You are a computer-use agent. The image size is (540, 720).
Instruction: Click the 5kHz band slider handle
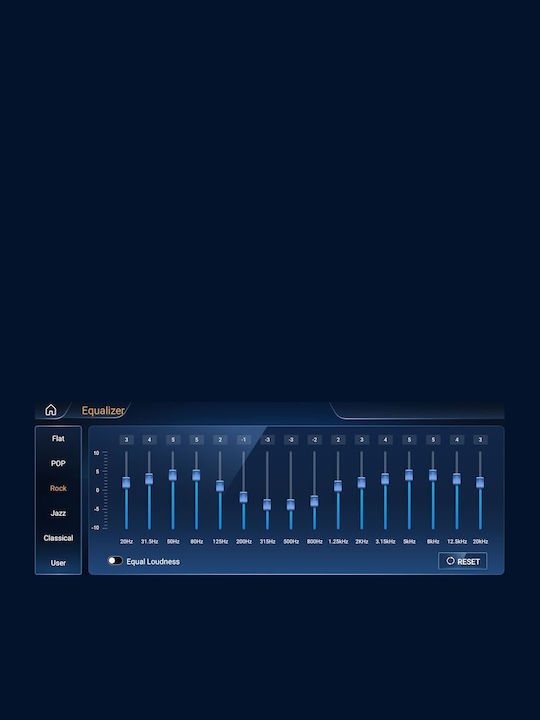[409, 475]
